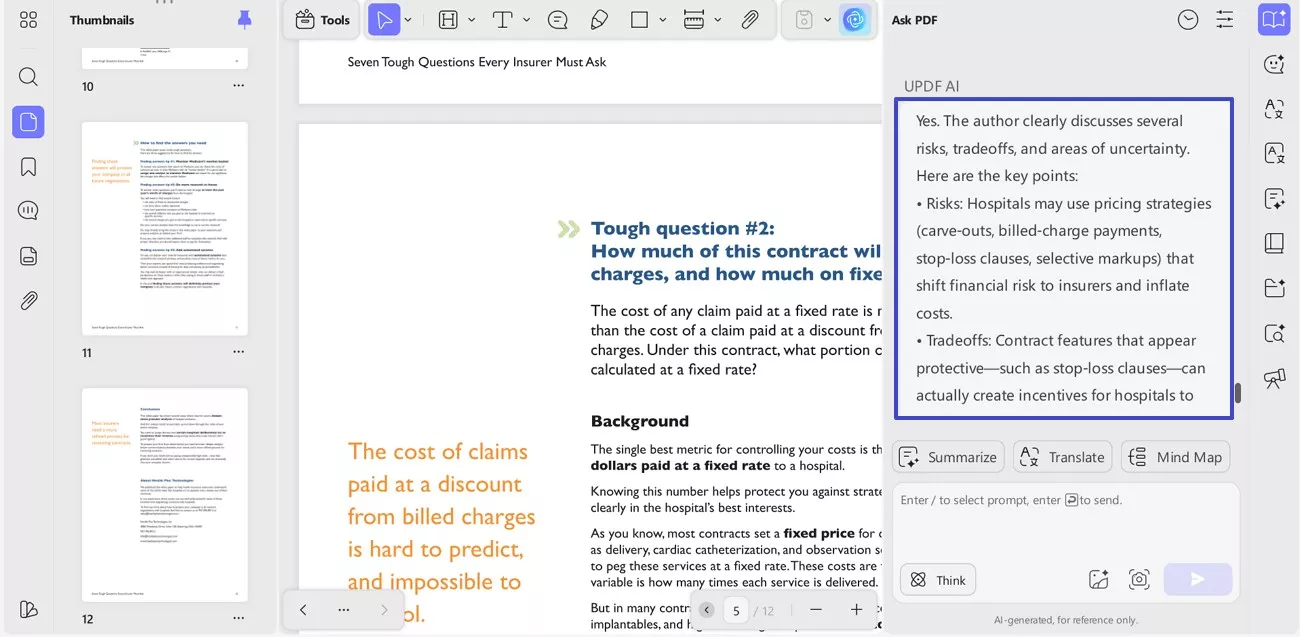The image size is (1300, 637).
Task: Go back with the left arrow
Action: [303, 610]
